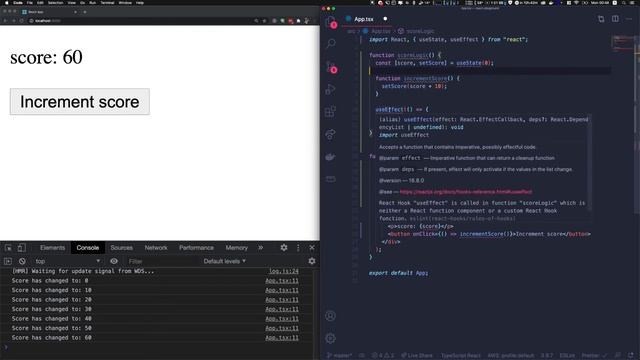
Task: Open the 'top' JavaScript context dropdown
Action: tap(67, 261)
